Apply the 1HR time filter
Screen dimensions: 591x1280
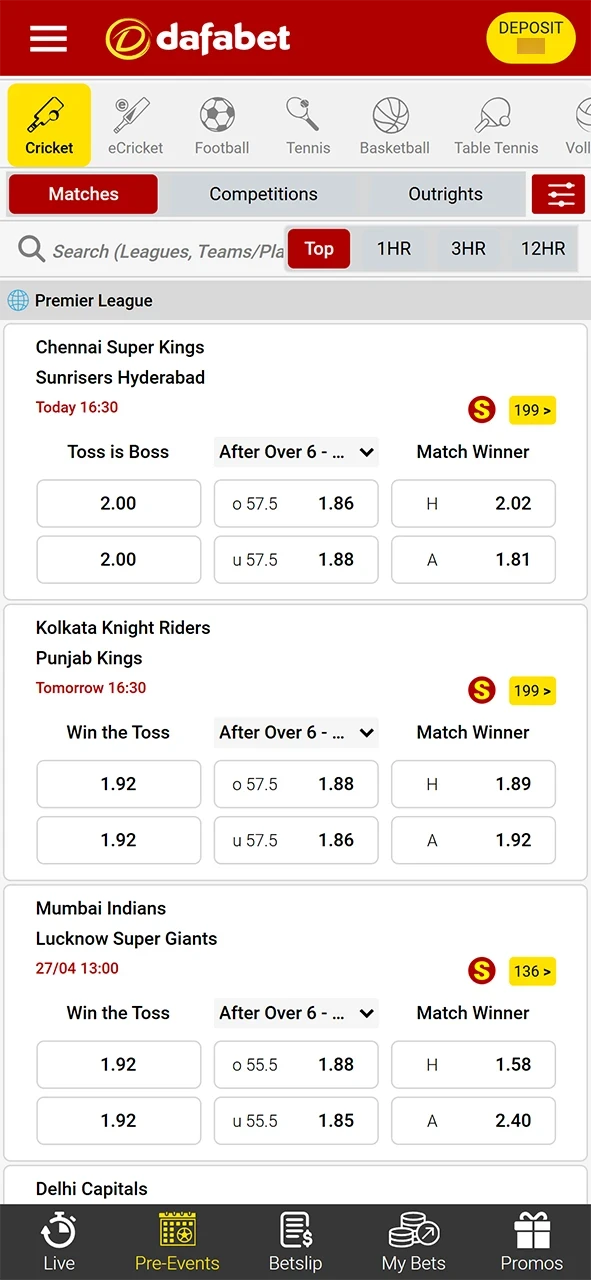(x=393, y=249)
